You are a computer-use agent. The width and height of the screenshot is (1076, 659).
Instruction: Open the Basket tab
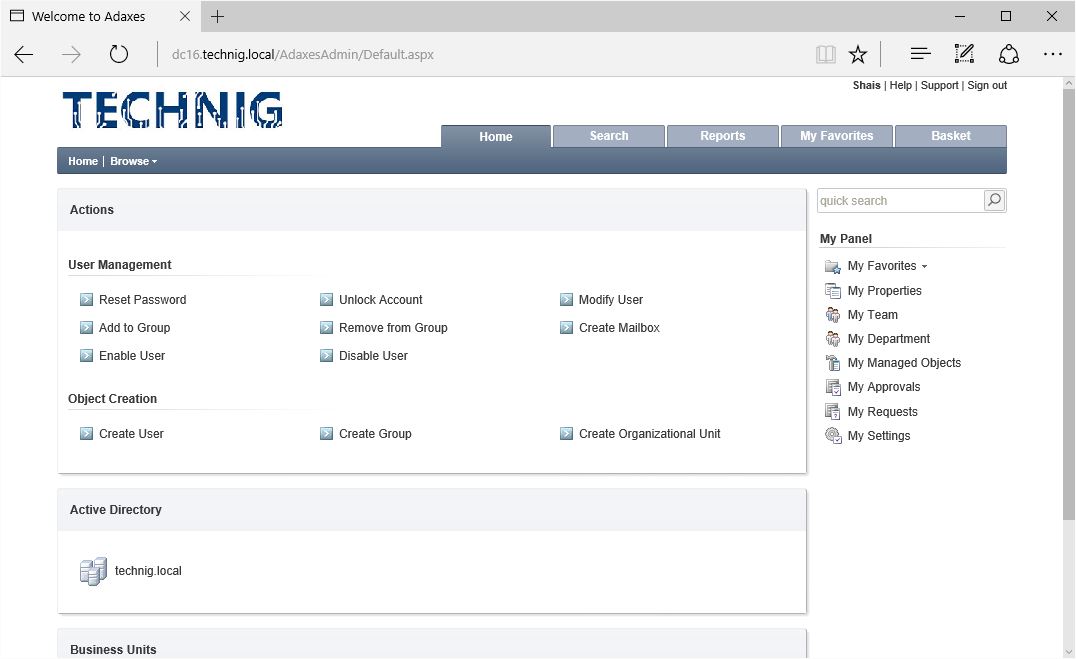(950, 136)
